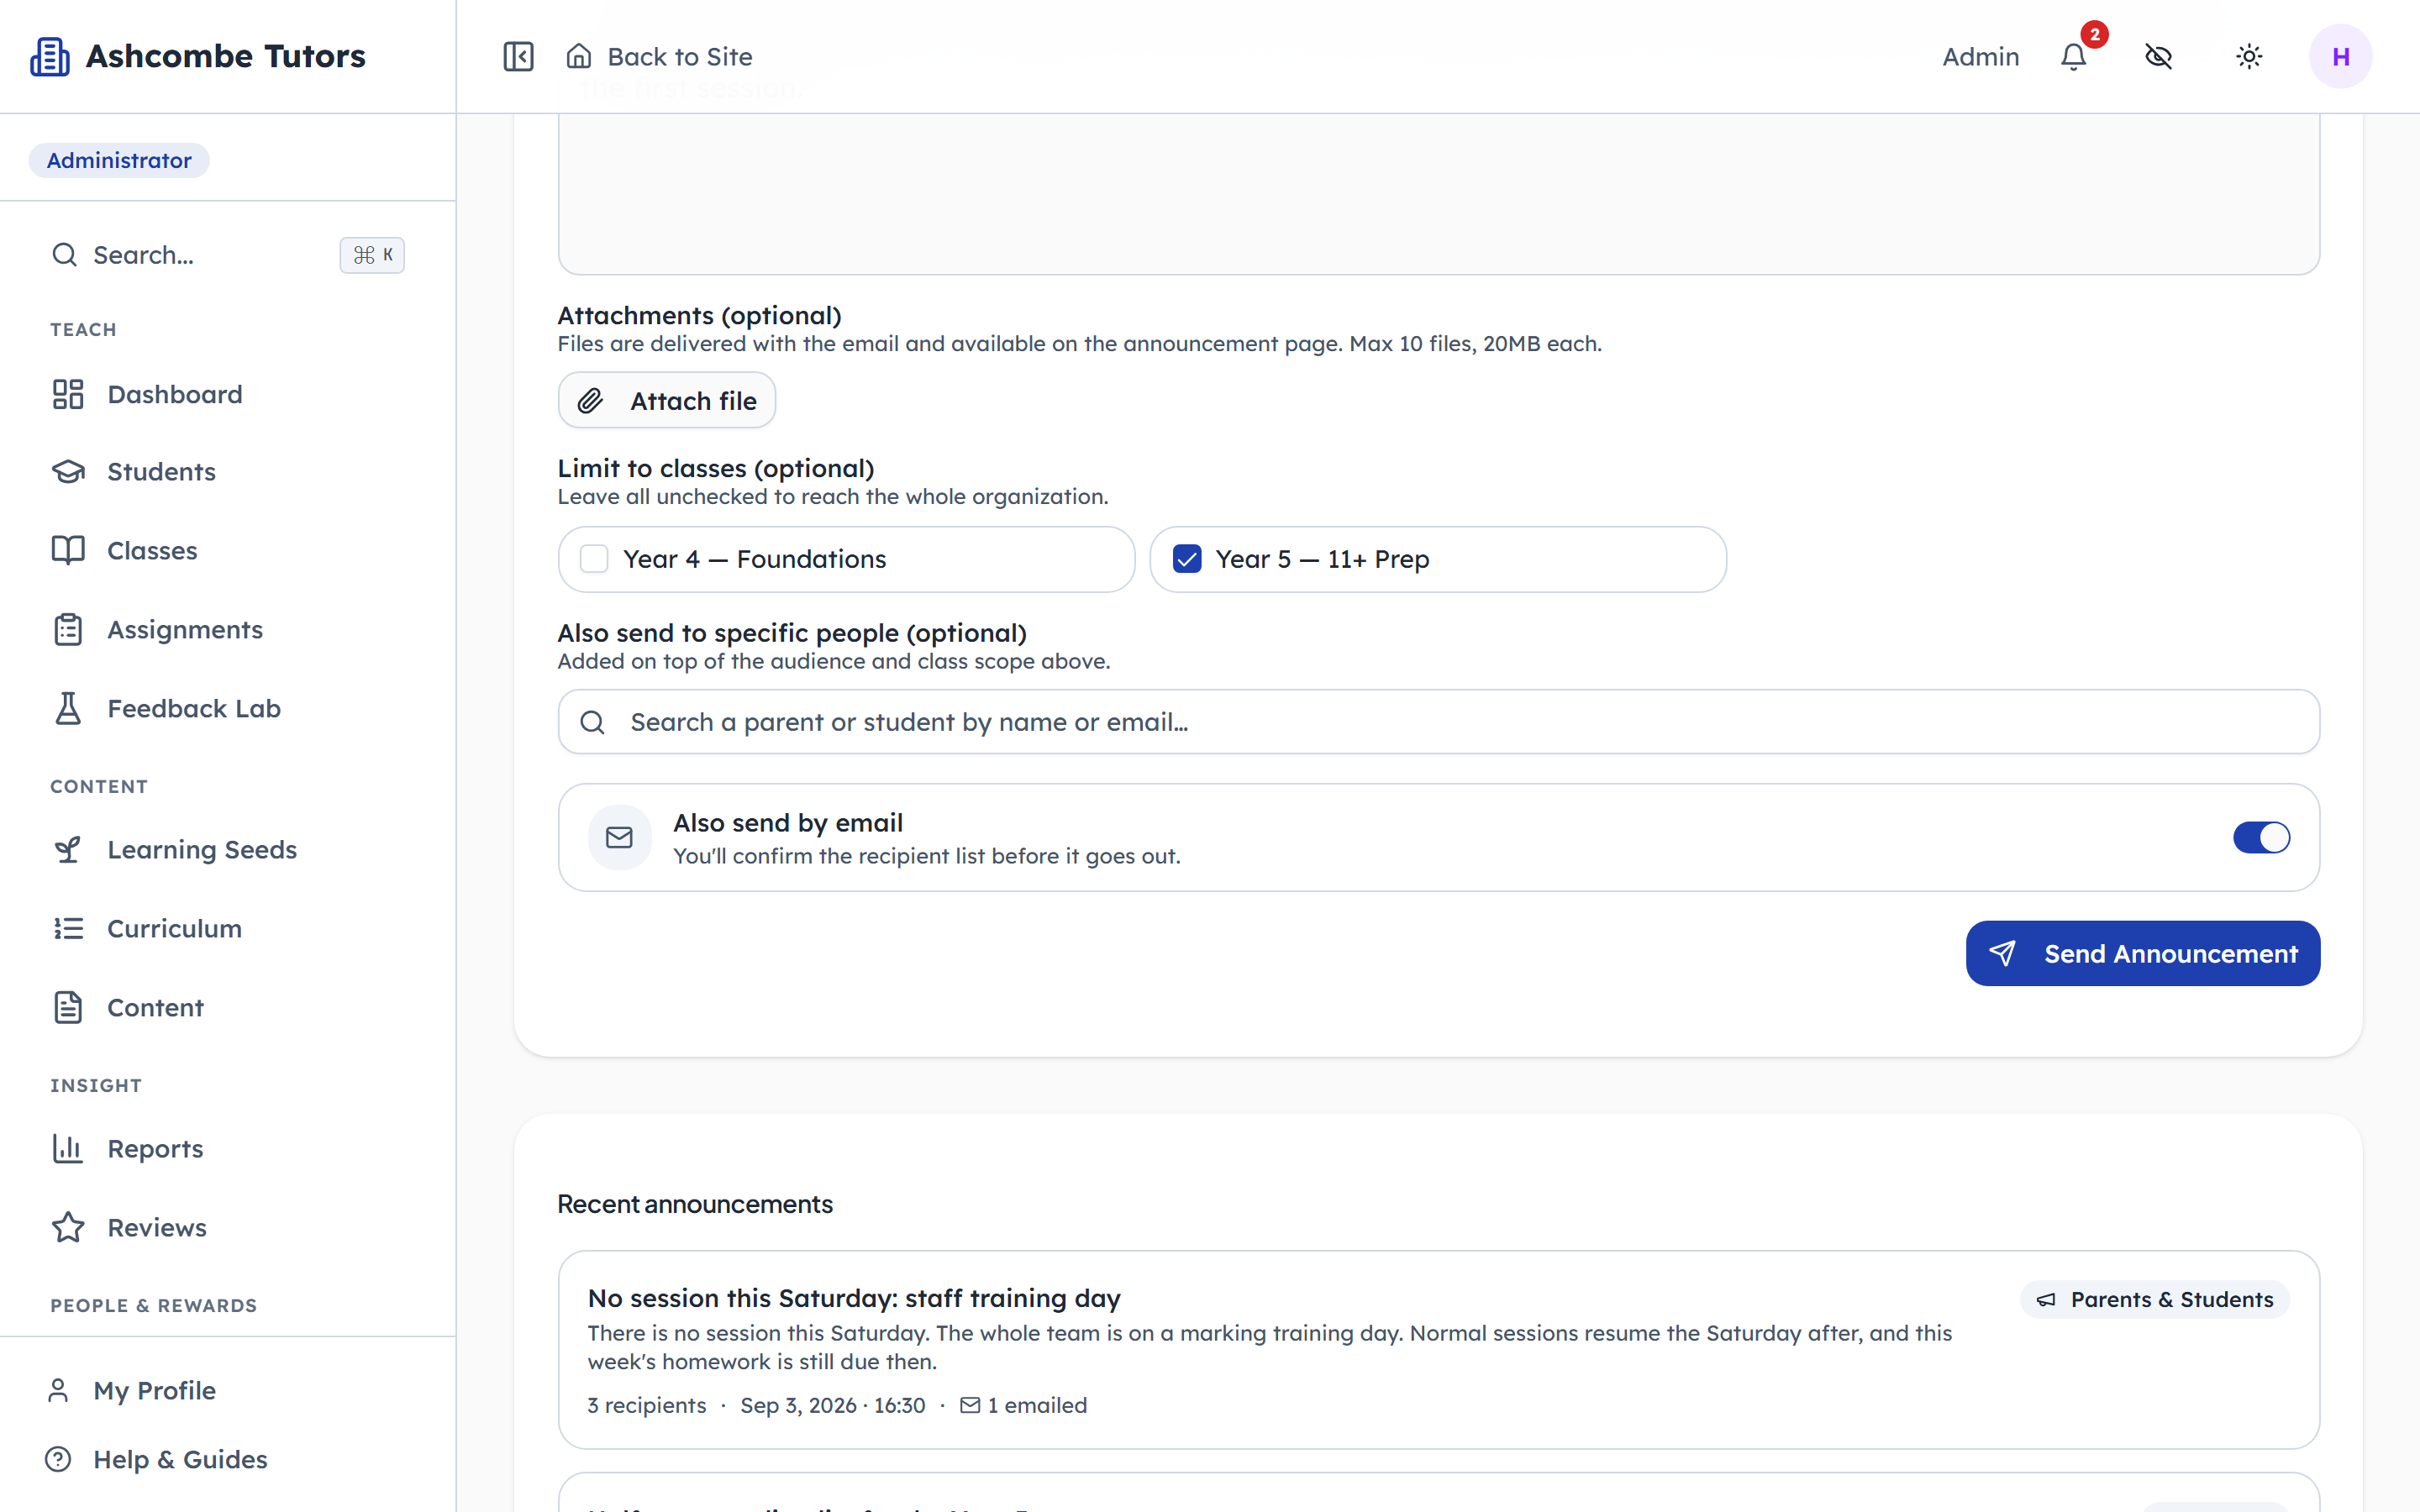
Task: Click Send Announcement button text
Action: click(2171, 953)
